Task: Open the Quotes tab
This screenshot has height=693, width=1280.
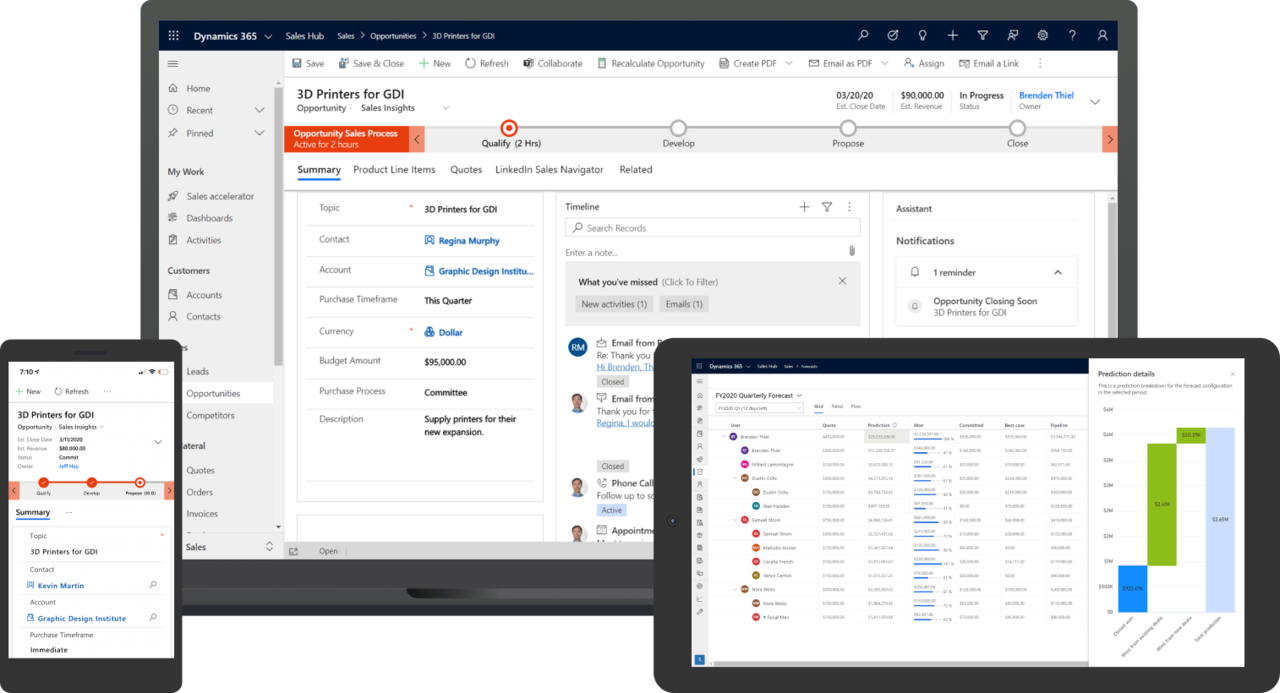Action: coord(465,170)
